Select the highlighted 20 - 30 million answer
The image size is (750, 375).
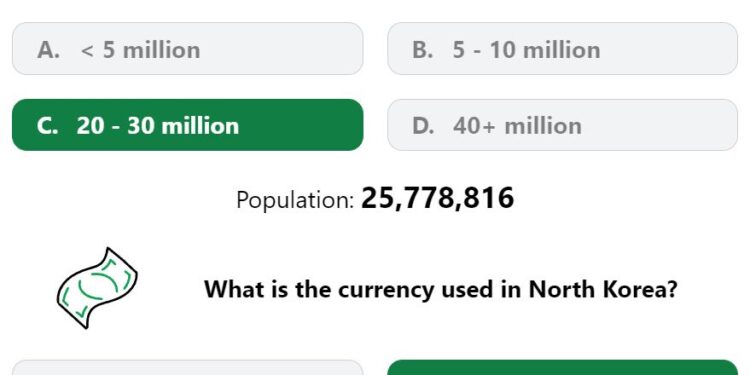click(x=188, y=125)
